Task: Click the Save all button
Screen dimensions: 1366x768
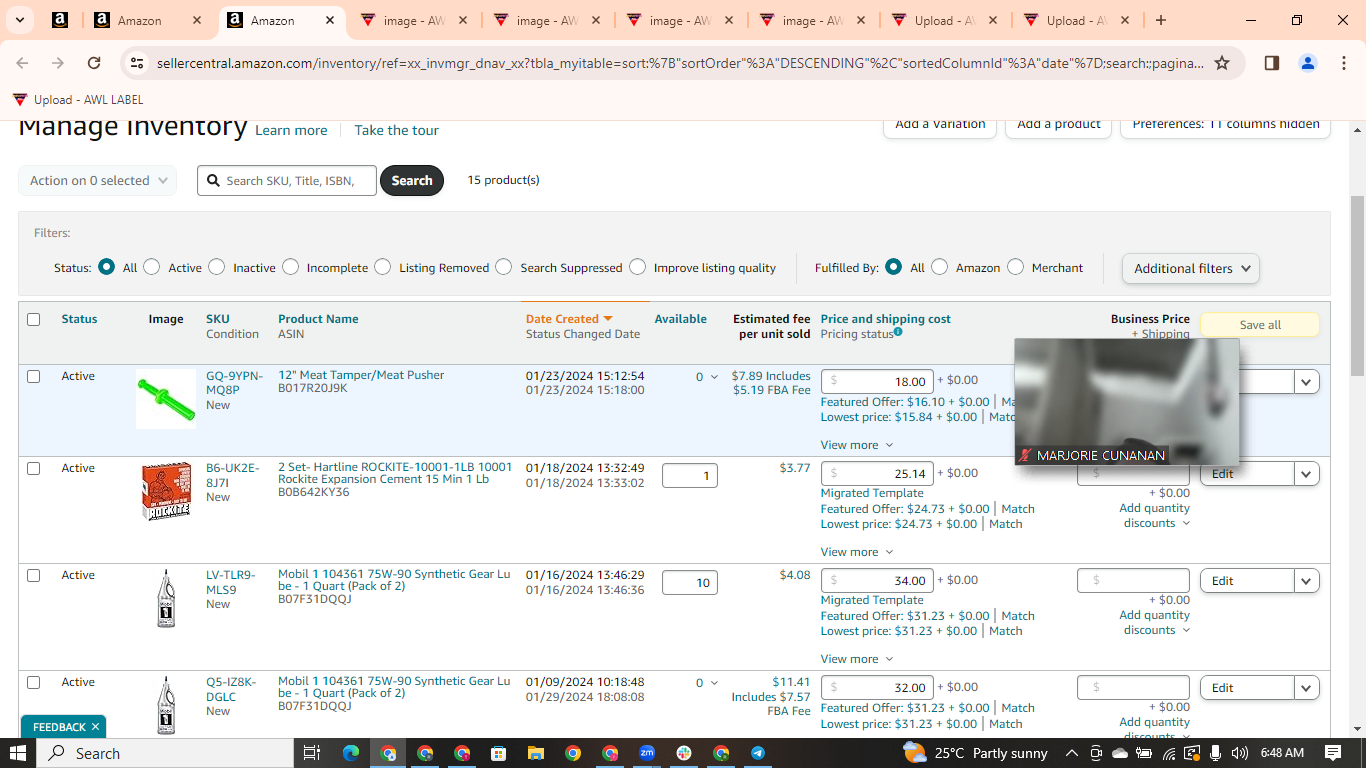Action: click(1260, 325)
